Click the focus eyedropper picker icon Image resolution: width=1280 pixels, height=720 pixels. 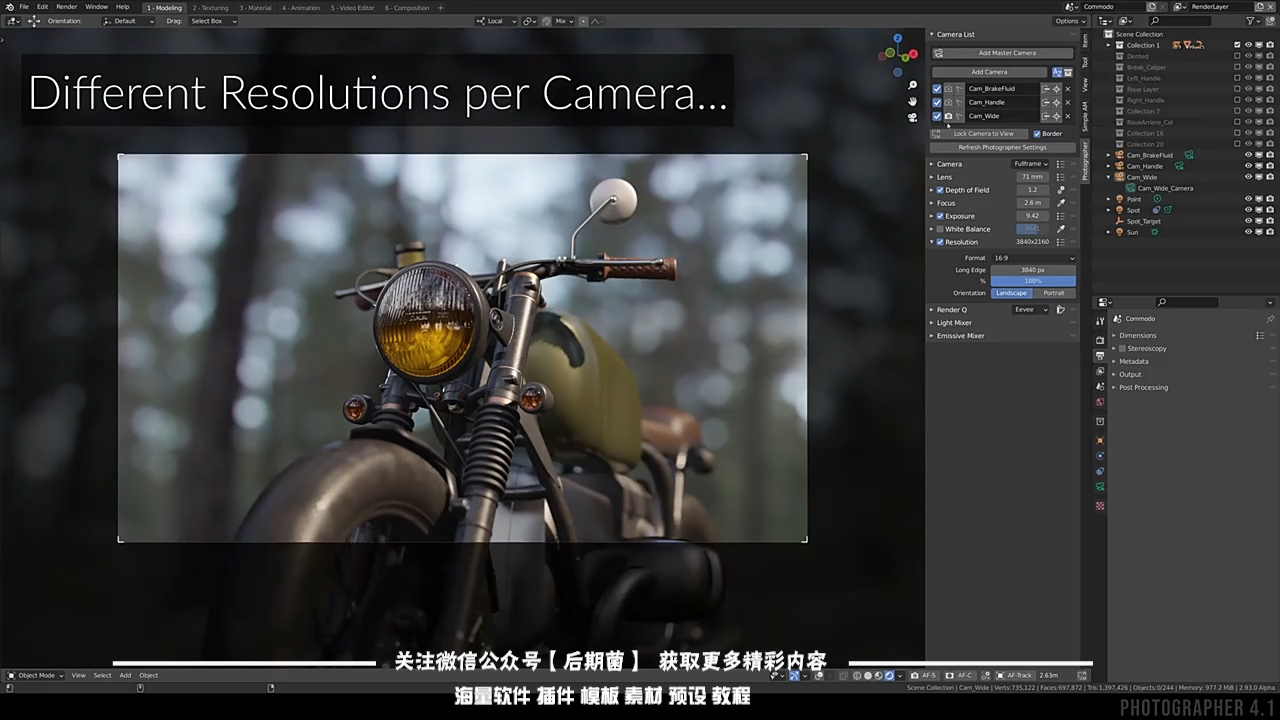point(1061,203)
